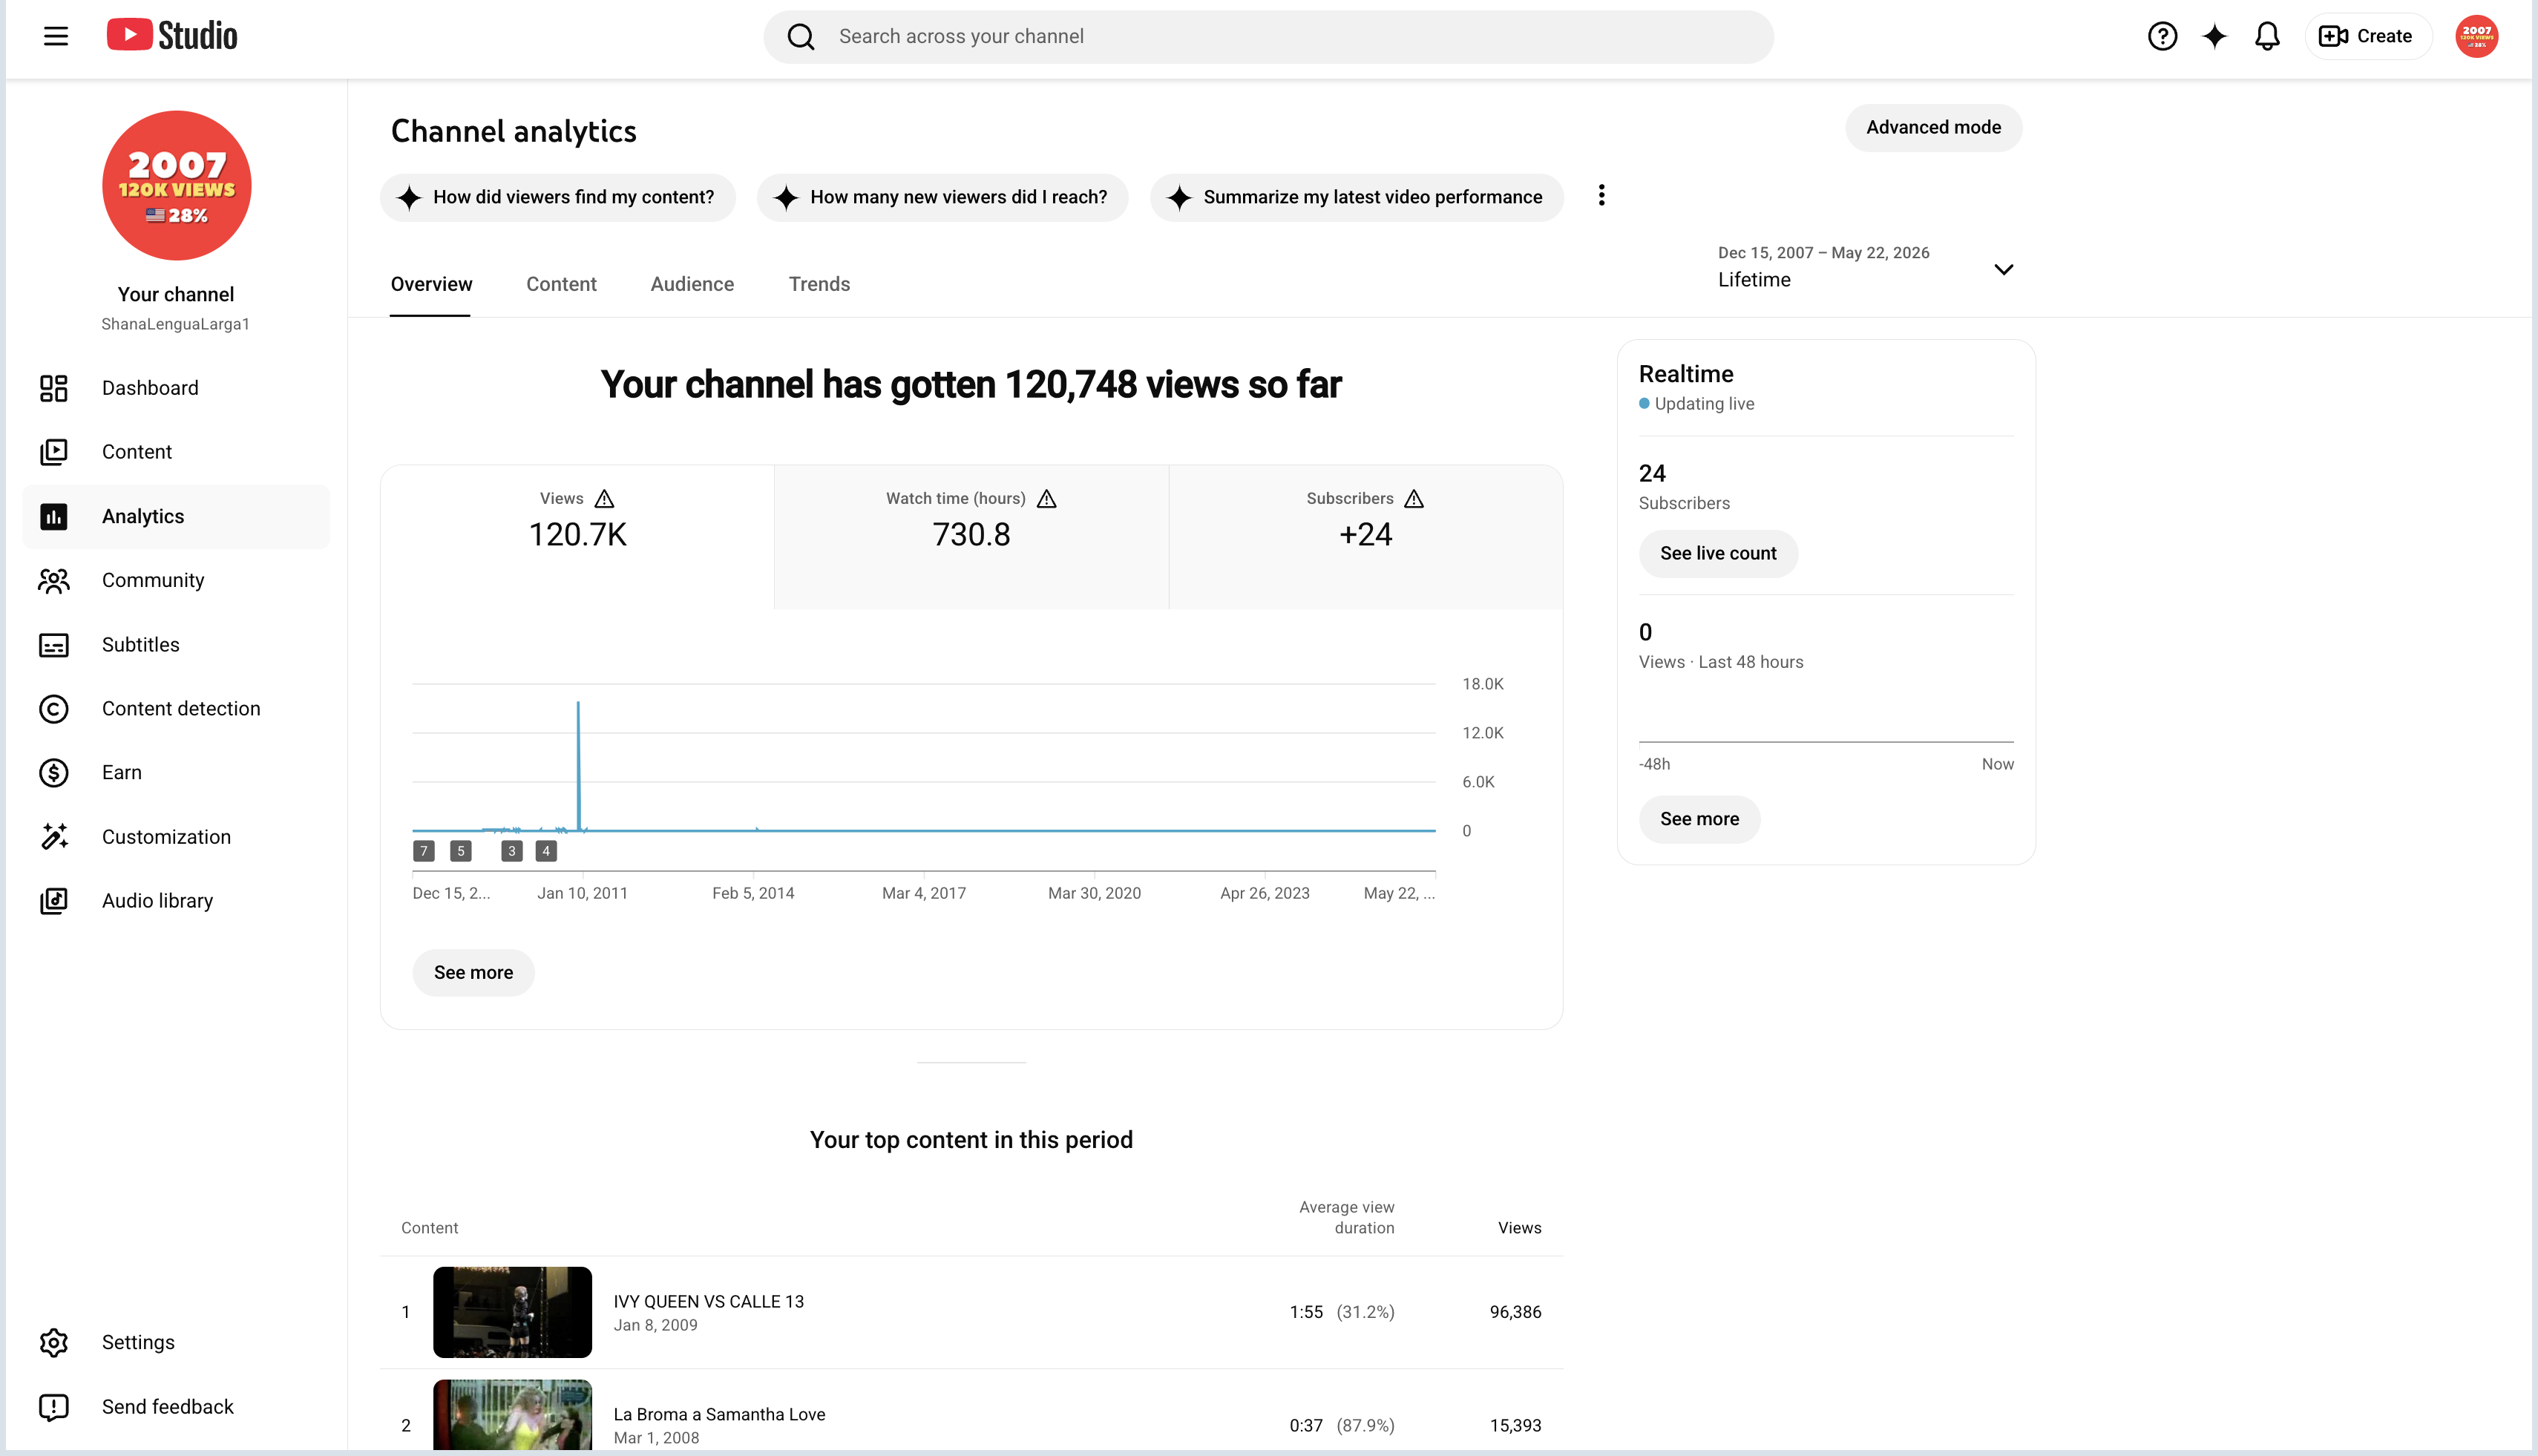
Task: Click chart video marker labeled 5
Action: (460, 851)
